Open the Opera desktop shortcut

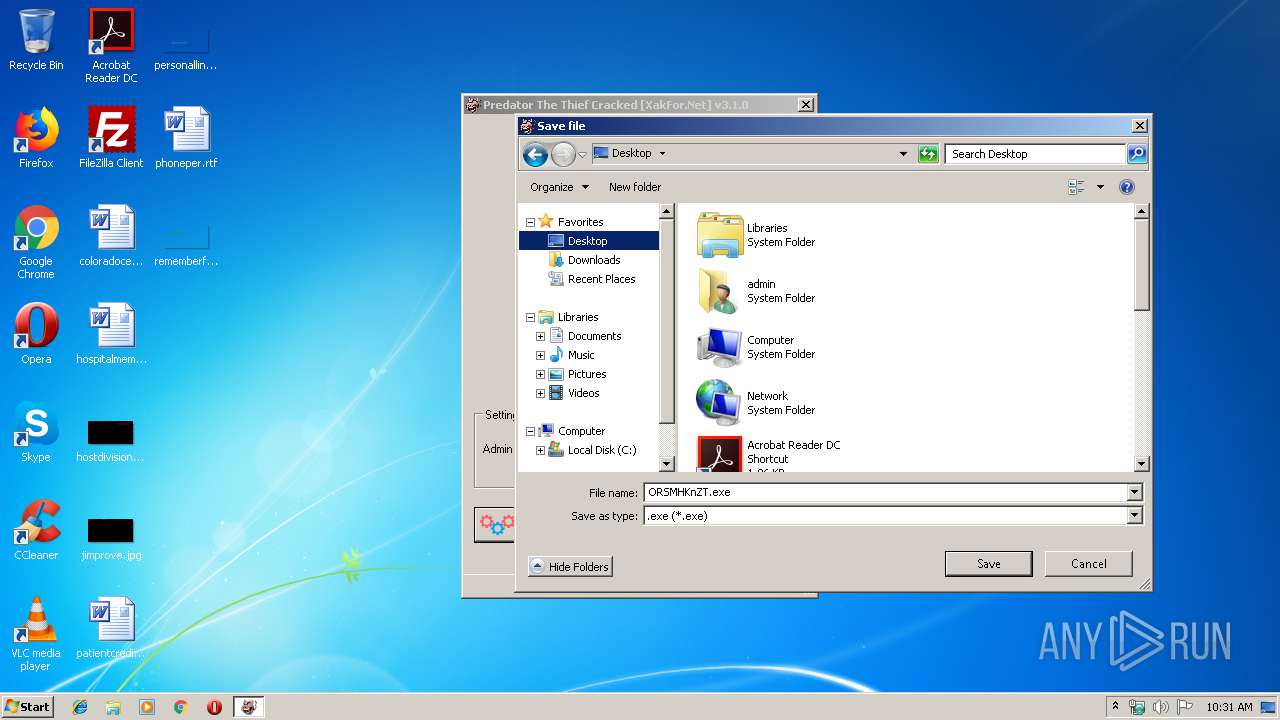(x=36, y=334)
